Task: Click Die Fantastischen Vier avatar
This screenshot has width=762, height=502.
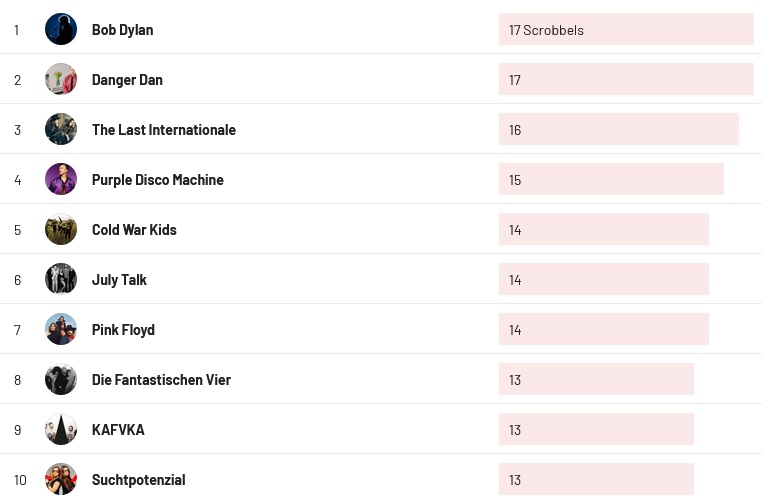Action: click(x=61, y=379)
